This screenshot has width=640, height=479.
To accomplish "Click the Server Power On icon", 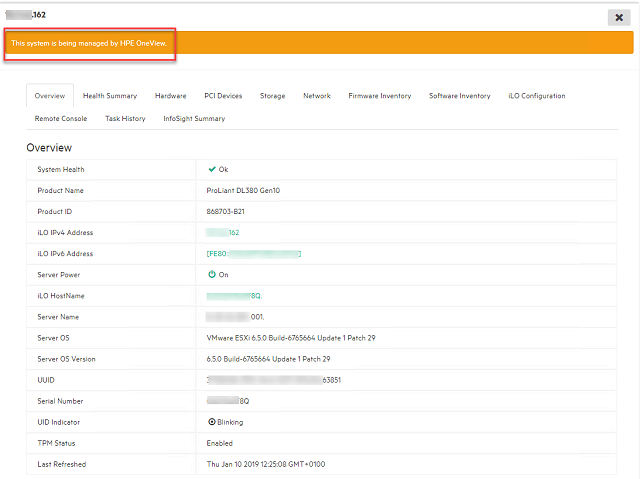I will coord(212,274).
